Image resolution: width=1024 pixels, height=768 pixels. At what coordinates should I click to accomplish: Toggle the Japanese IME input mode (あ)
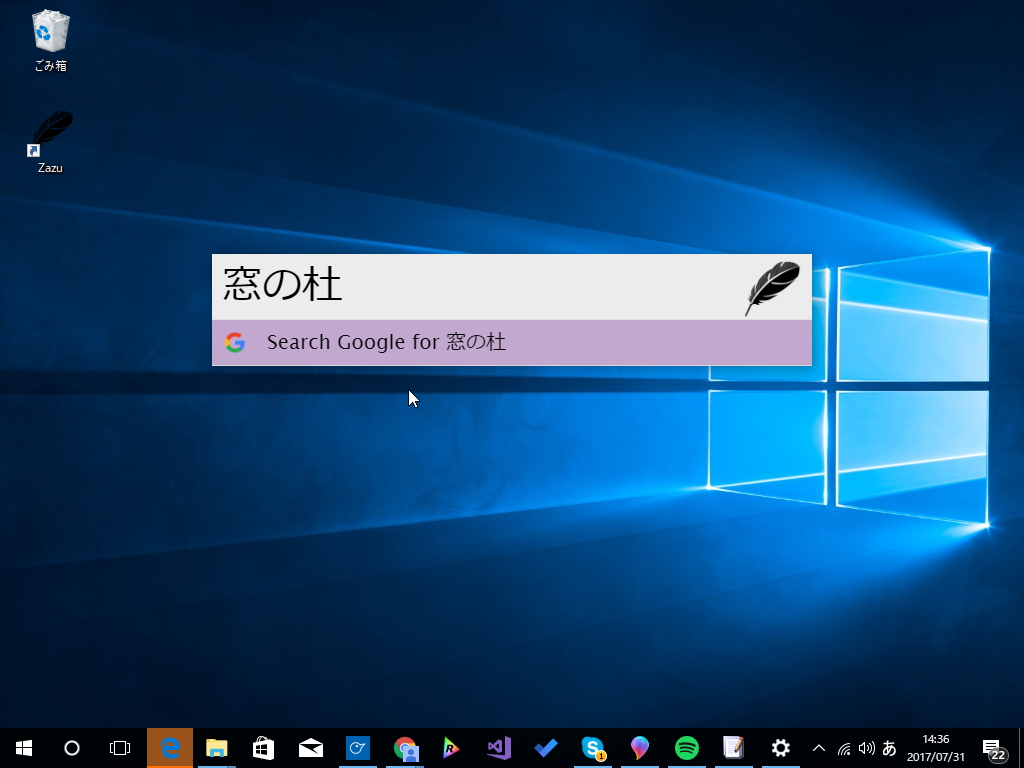click(889, 747)
